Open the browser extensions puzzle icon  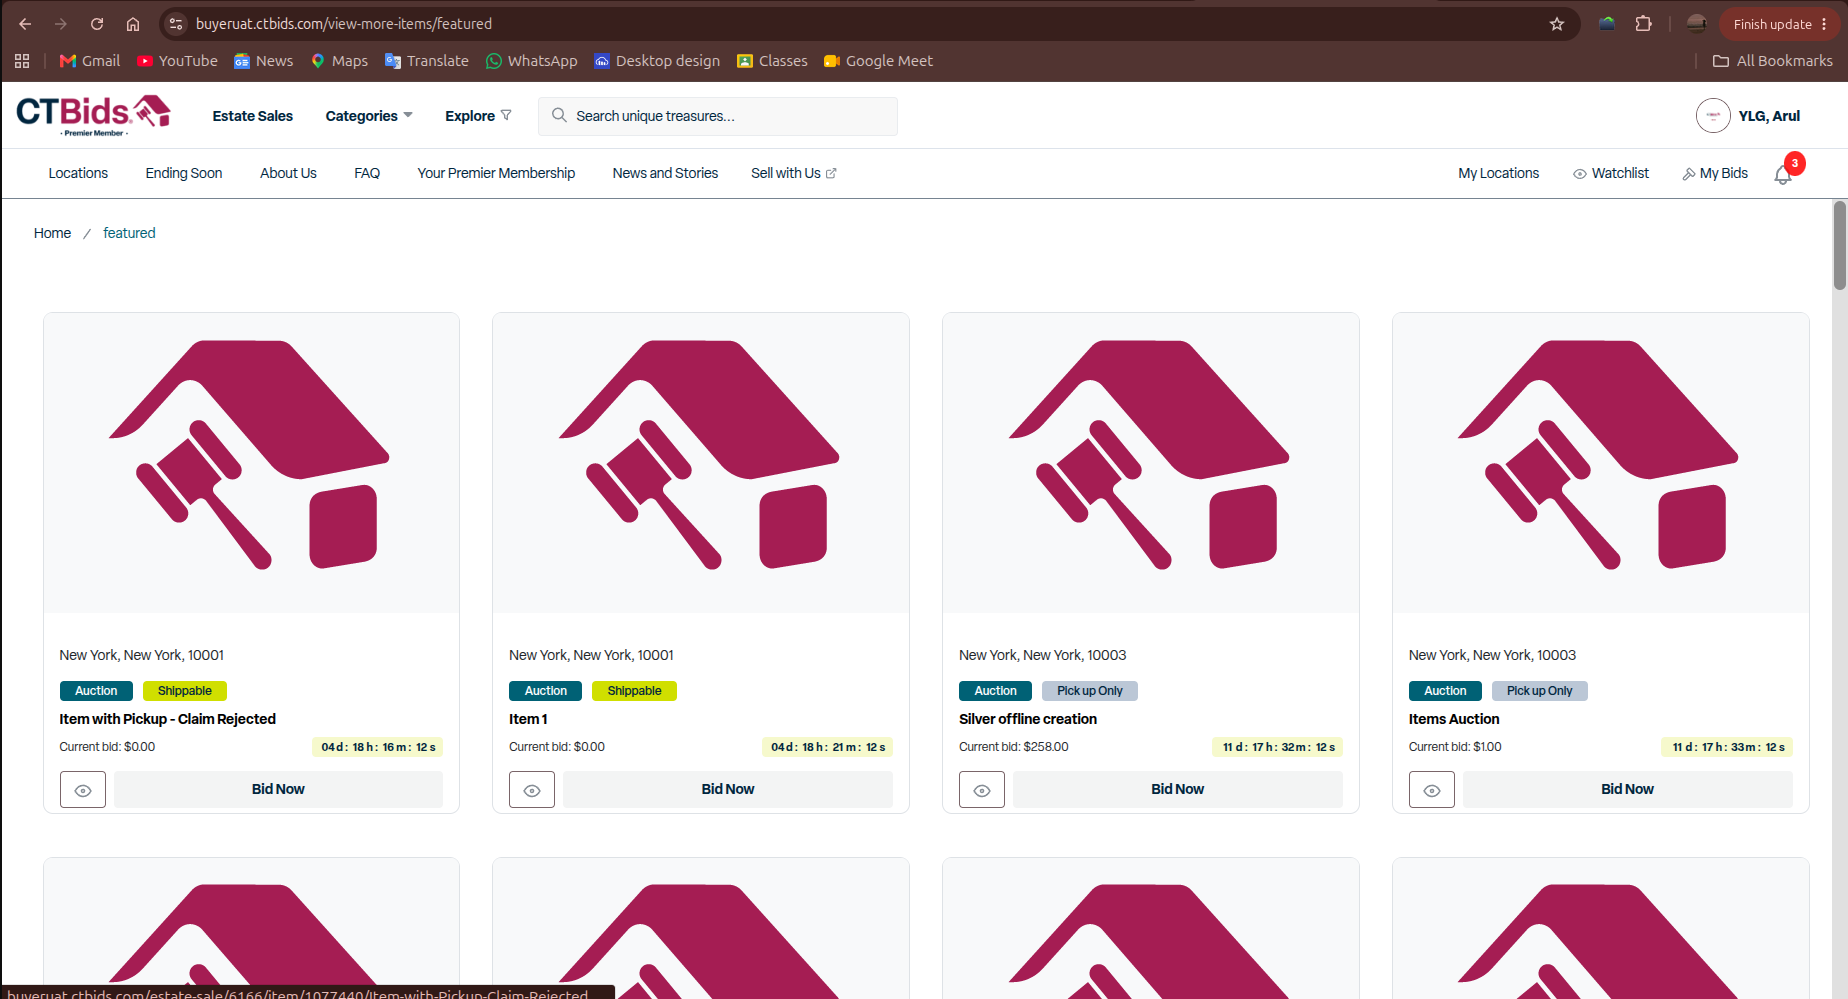pos(1643,24)
